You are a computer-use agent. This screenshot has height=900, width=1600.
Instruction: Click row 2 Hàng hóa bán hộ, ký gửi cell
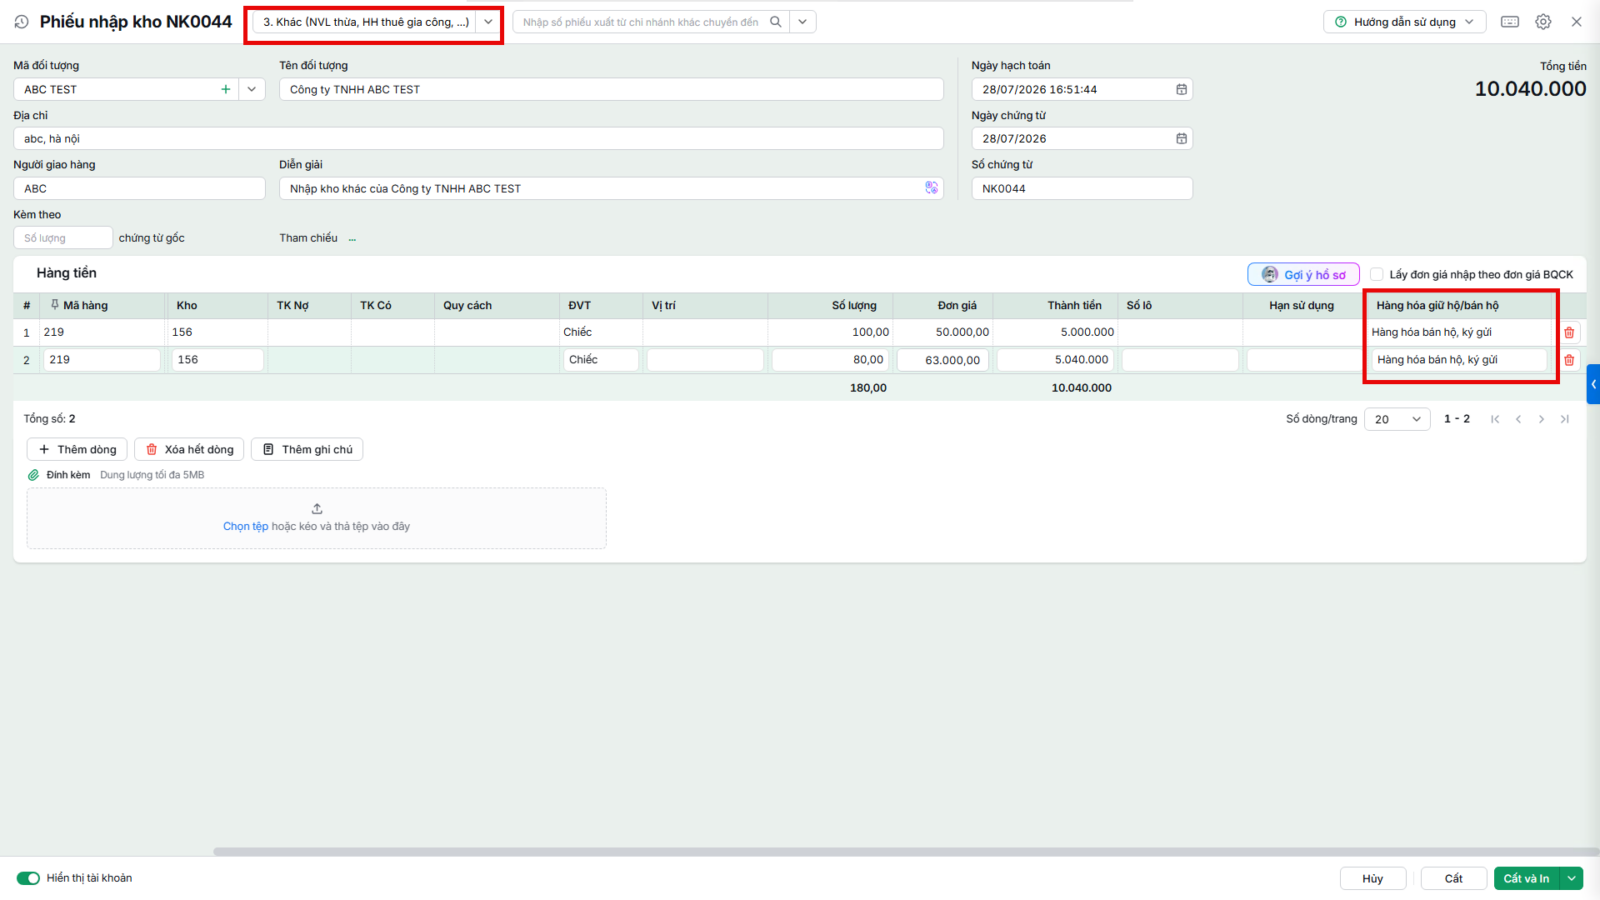point(1459,360)
